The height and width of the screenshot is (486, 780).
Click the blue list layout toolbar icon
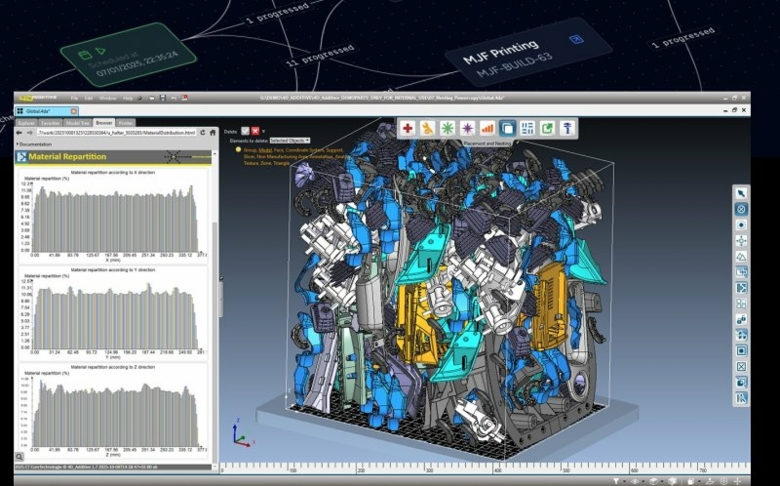pos(527,128)
